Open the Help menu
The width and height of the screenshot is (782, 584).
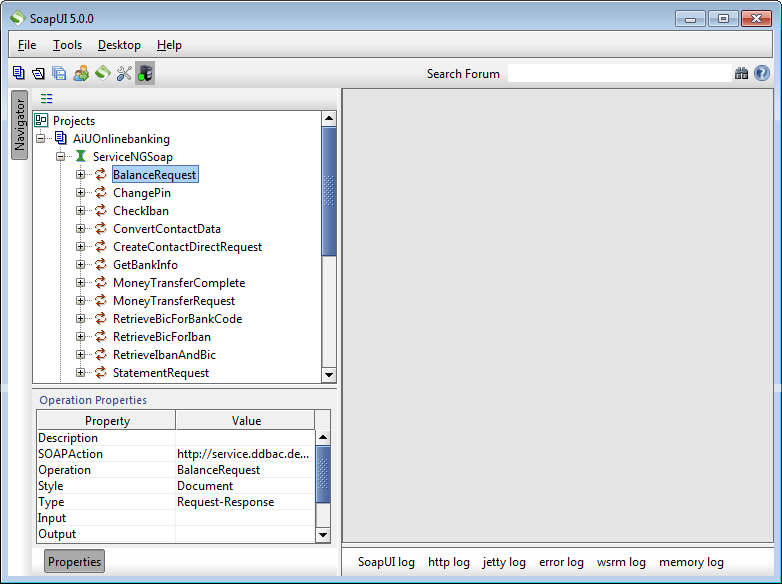click(169, 45)
